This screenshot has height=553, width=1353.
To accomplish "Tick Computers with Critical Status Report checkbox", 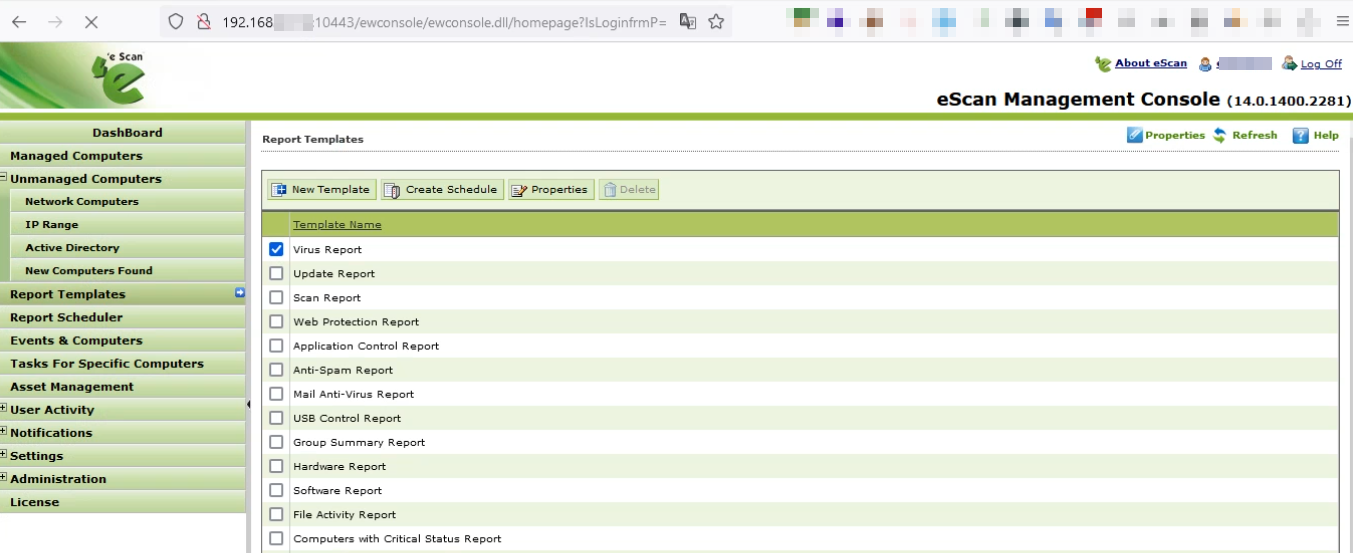I will tap(276, 538).
